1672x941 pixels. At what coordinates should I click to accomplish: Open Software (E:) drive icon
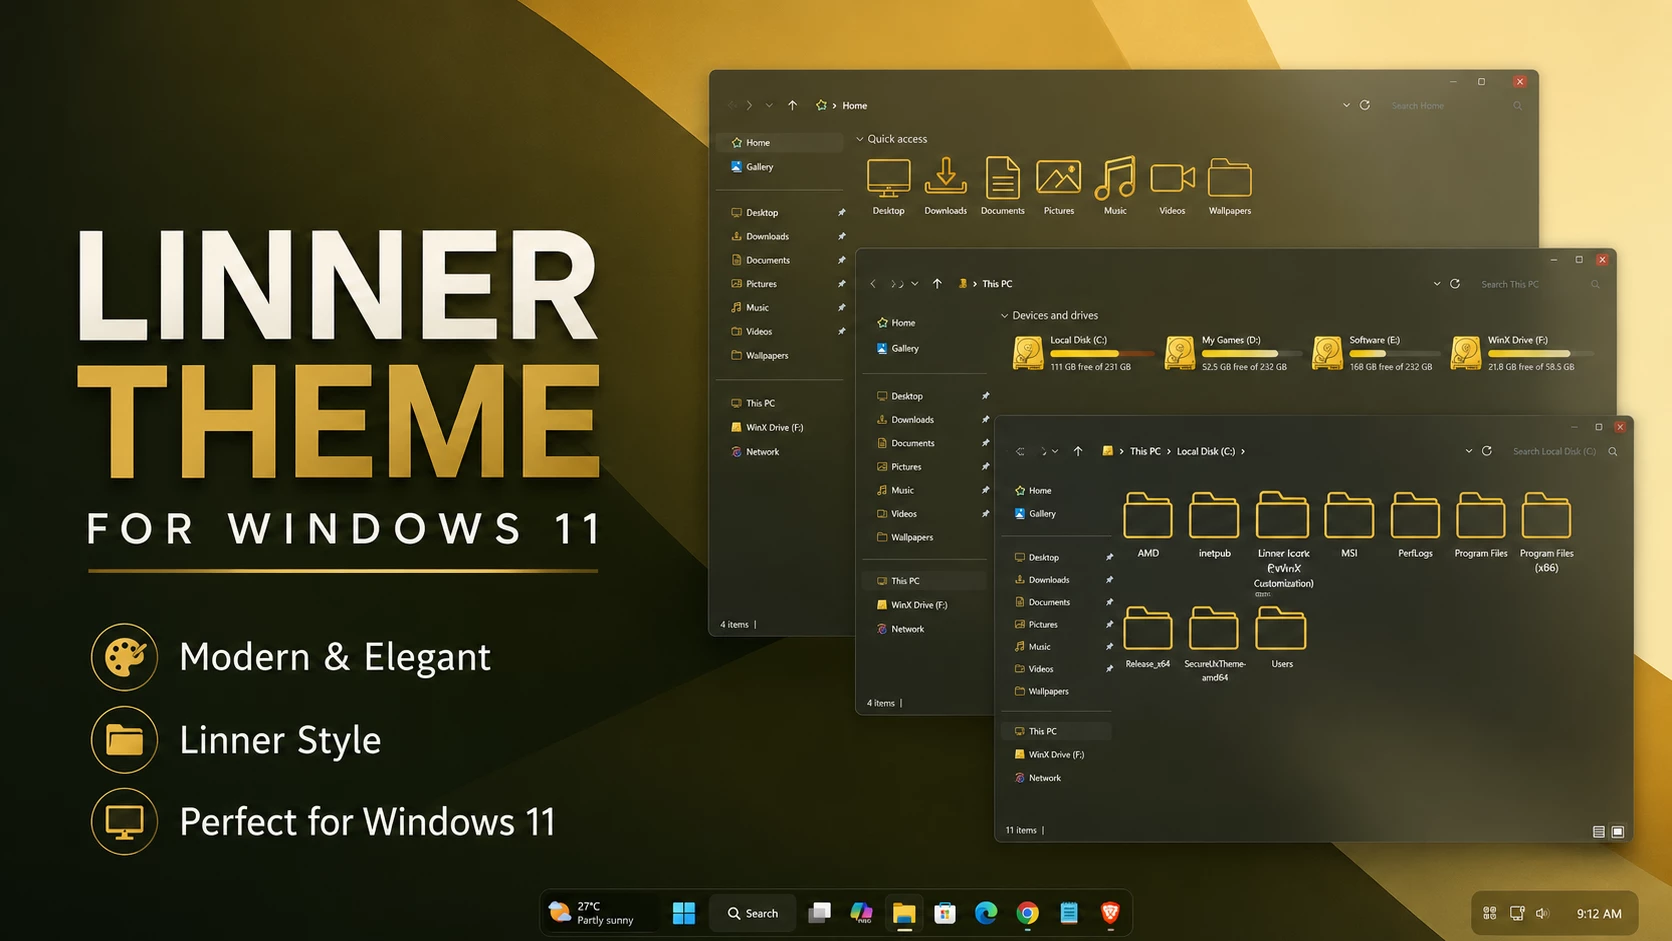click(x=1327, y=353)
